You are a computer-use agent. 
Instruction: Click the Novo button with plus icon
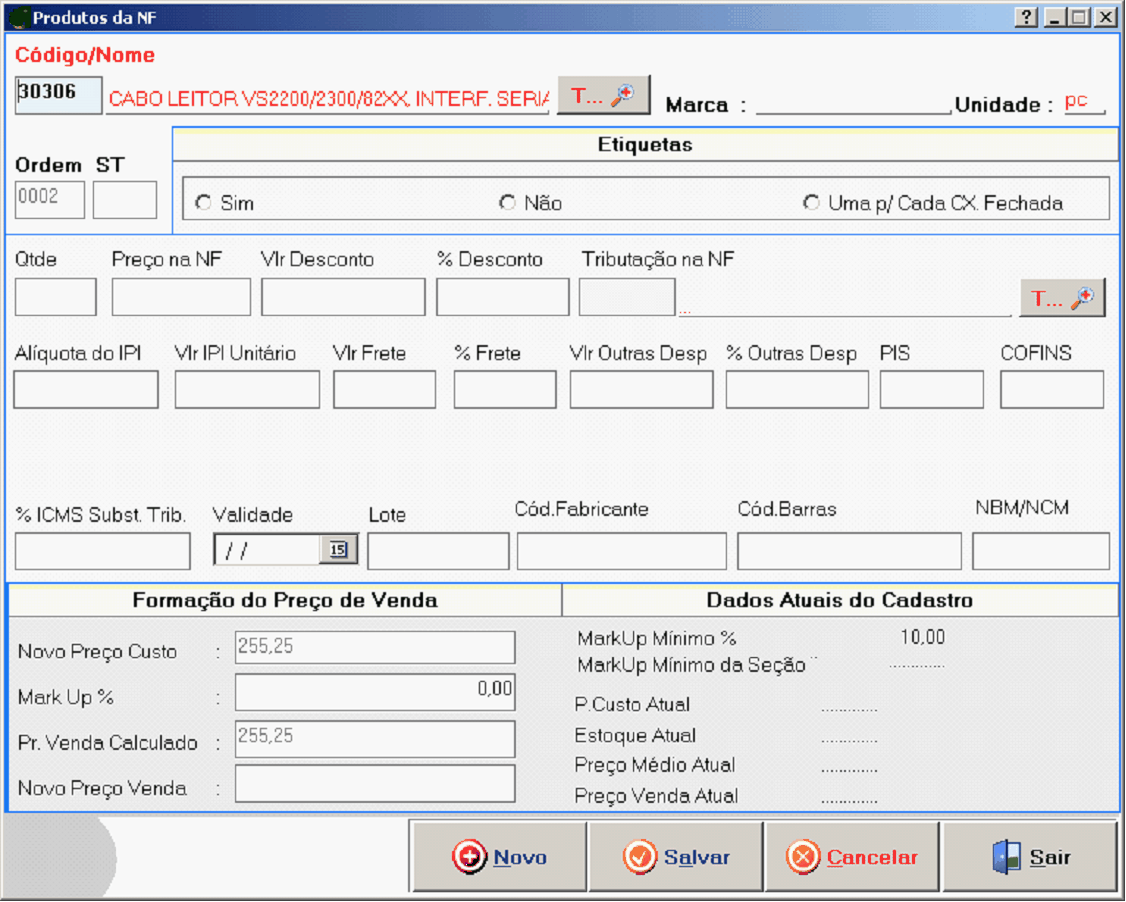click(499, 857)
